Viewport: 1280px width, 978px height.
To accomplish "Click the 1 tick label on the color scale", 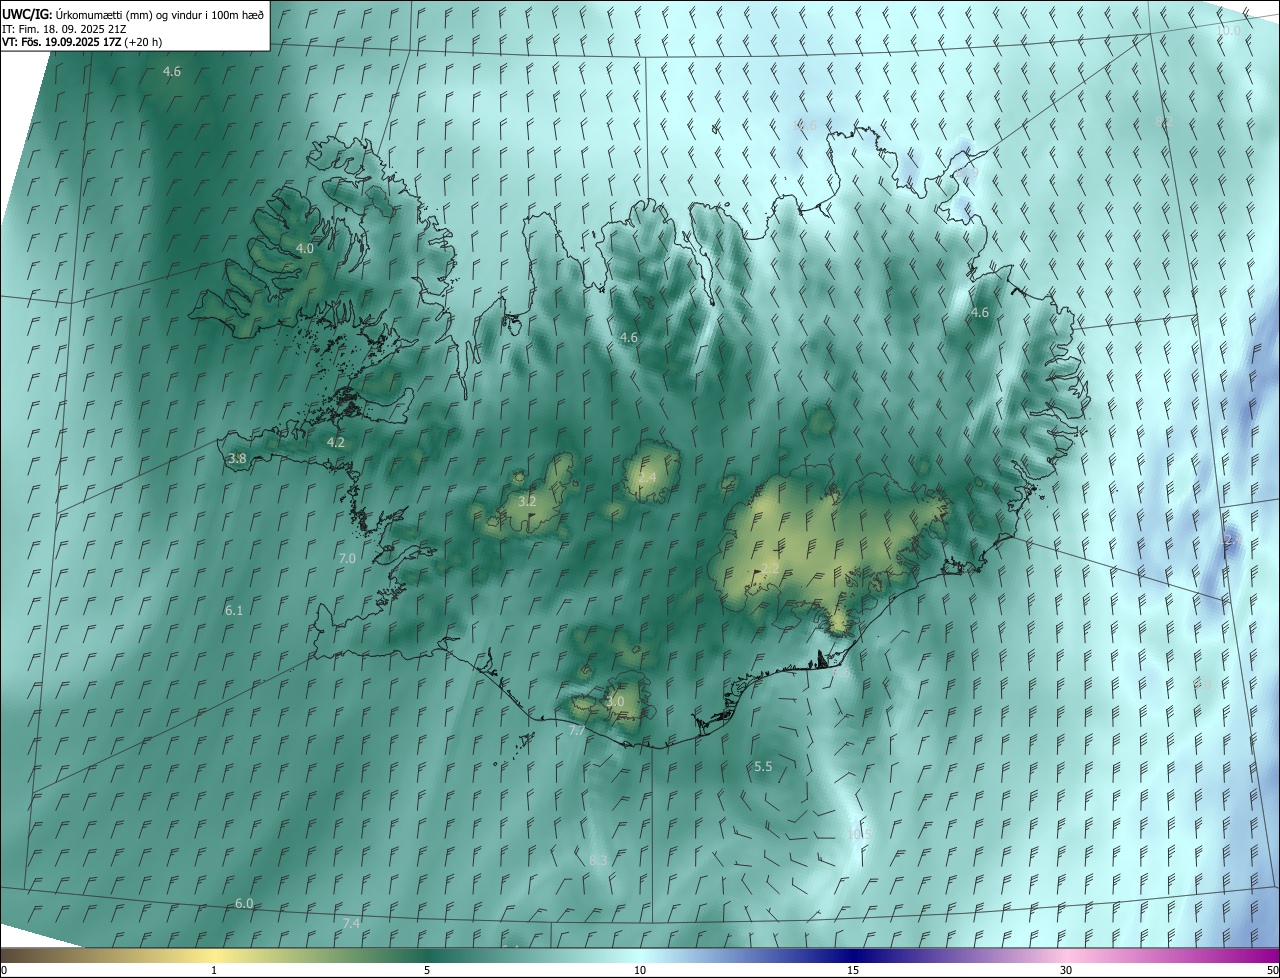I will click(x=214, y=970).
